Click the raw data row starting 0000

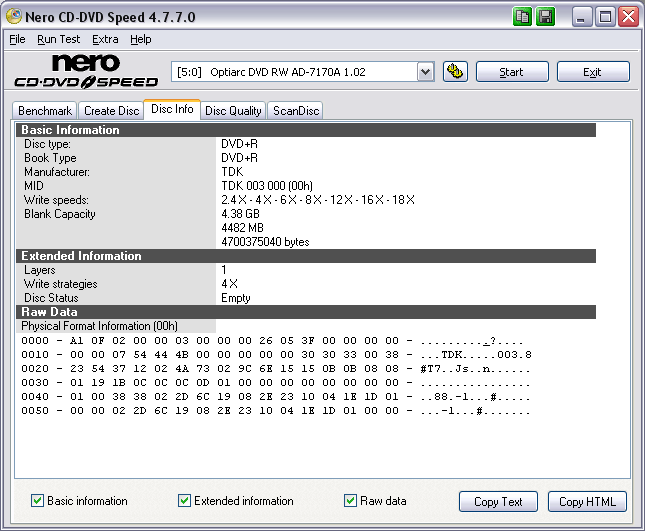pyautogui.click(x=272, y=341)
